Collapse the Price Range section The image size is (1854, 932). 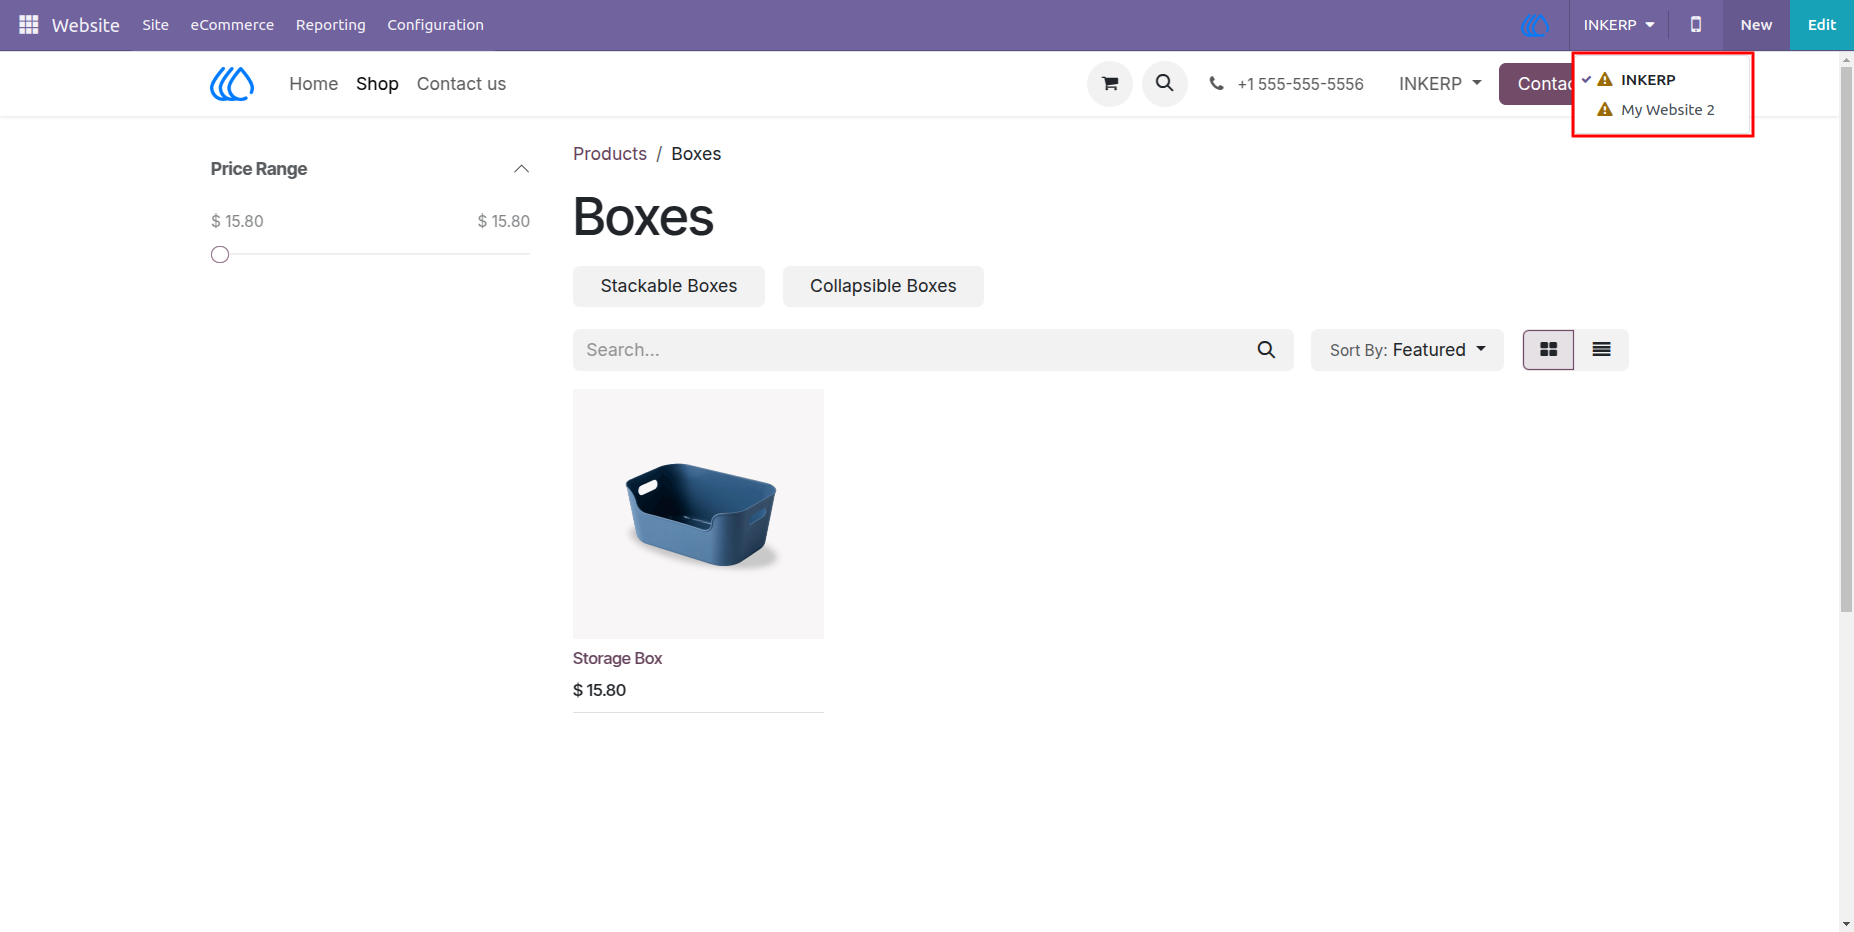(521, 169)
